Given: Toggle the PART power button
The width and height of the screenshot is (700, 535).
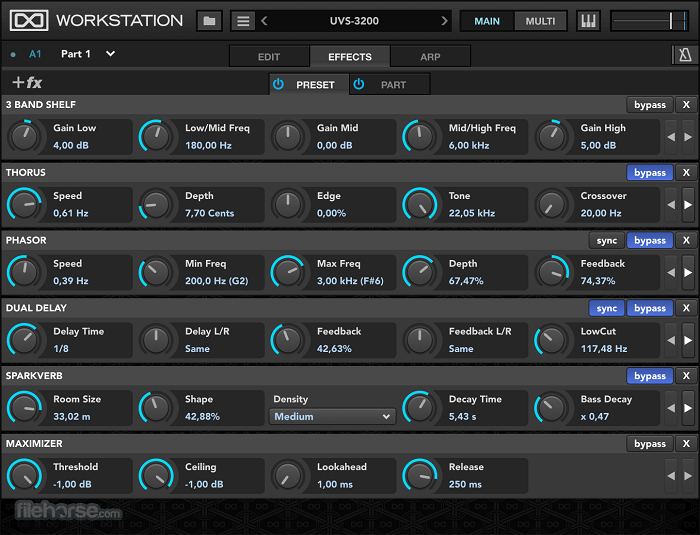Looking at the screenshot, I should tap(359, 85).
